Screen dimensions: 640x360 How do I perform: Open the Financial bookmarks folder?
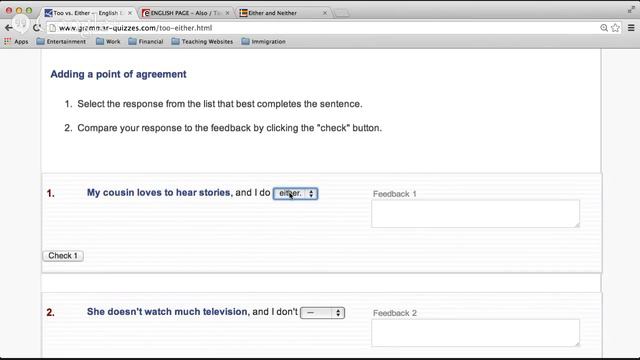(x=146, y=41)
